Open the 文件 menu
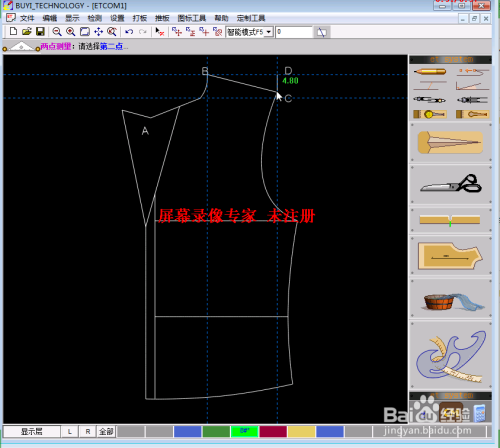500x448 pixels. click(x=27, y=18)
